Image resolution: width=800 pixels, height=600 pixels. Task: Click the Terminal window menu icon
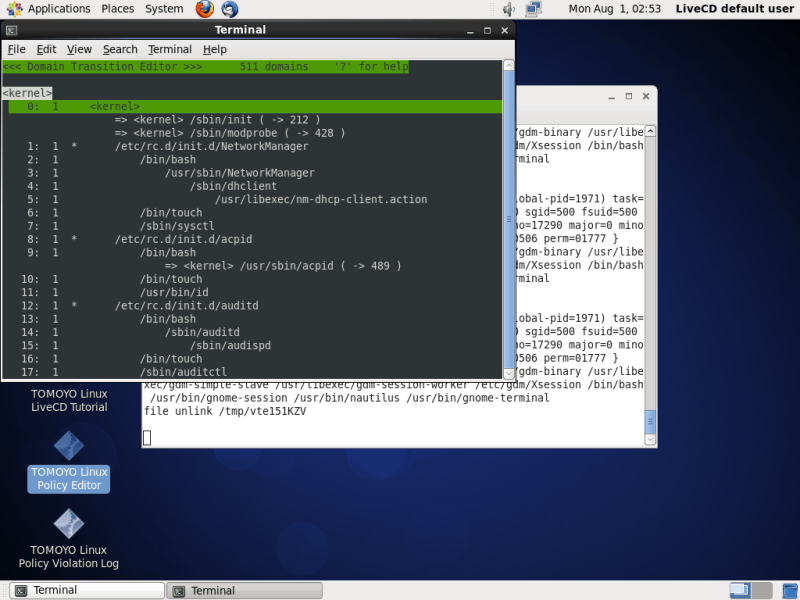pos(12,30)
